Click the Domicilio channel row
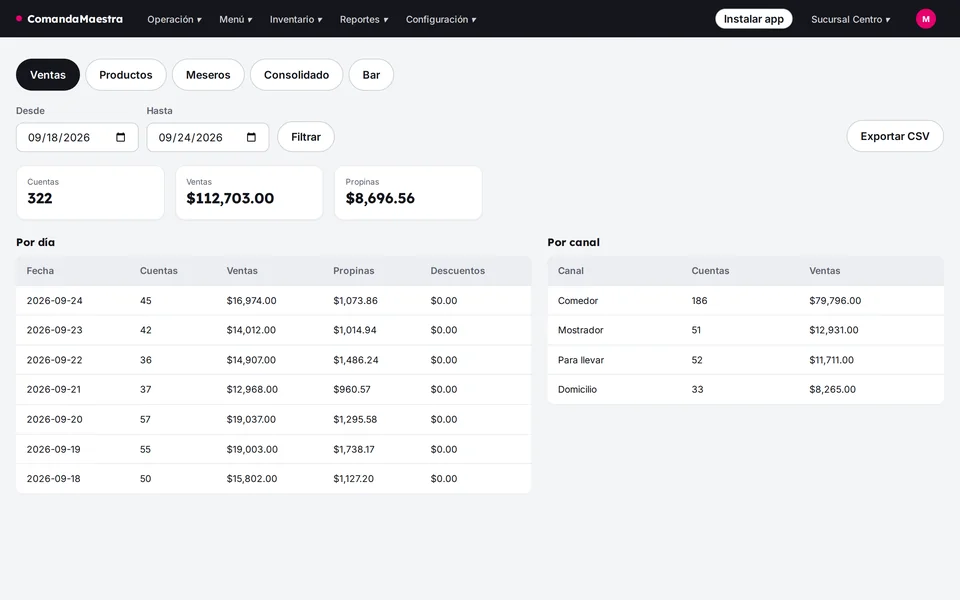This screenshot has height=600, width=960. (x=745, y=389)
